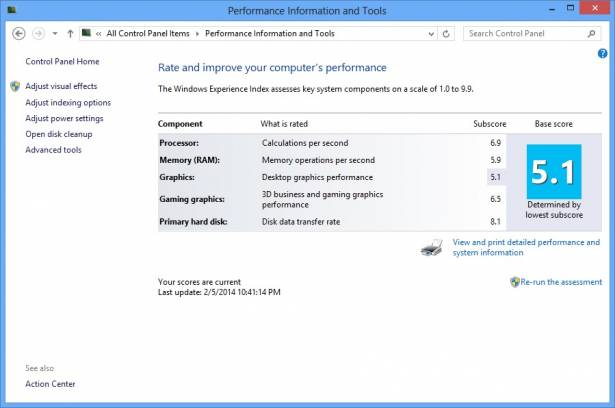Screen dimensions: 615x408
Task: Click the Back navigation arrow
Action: (19, 33)
